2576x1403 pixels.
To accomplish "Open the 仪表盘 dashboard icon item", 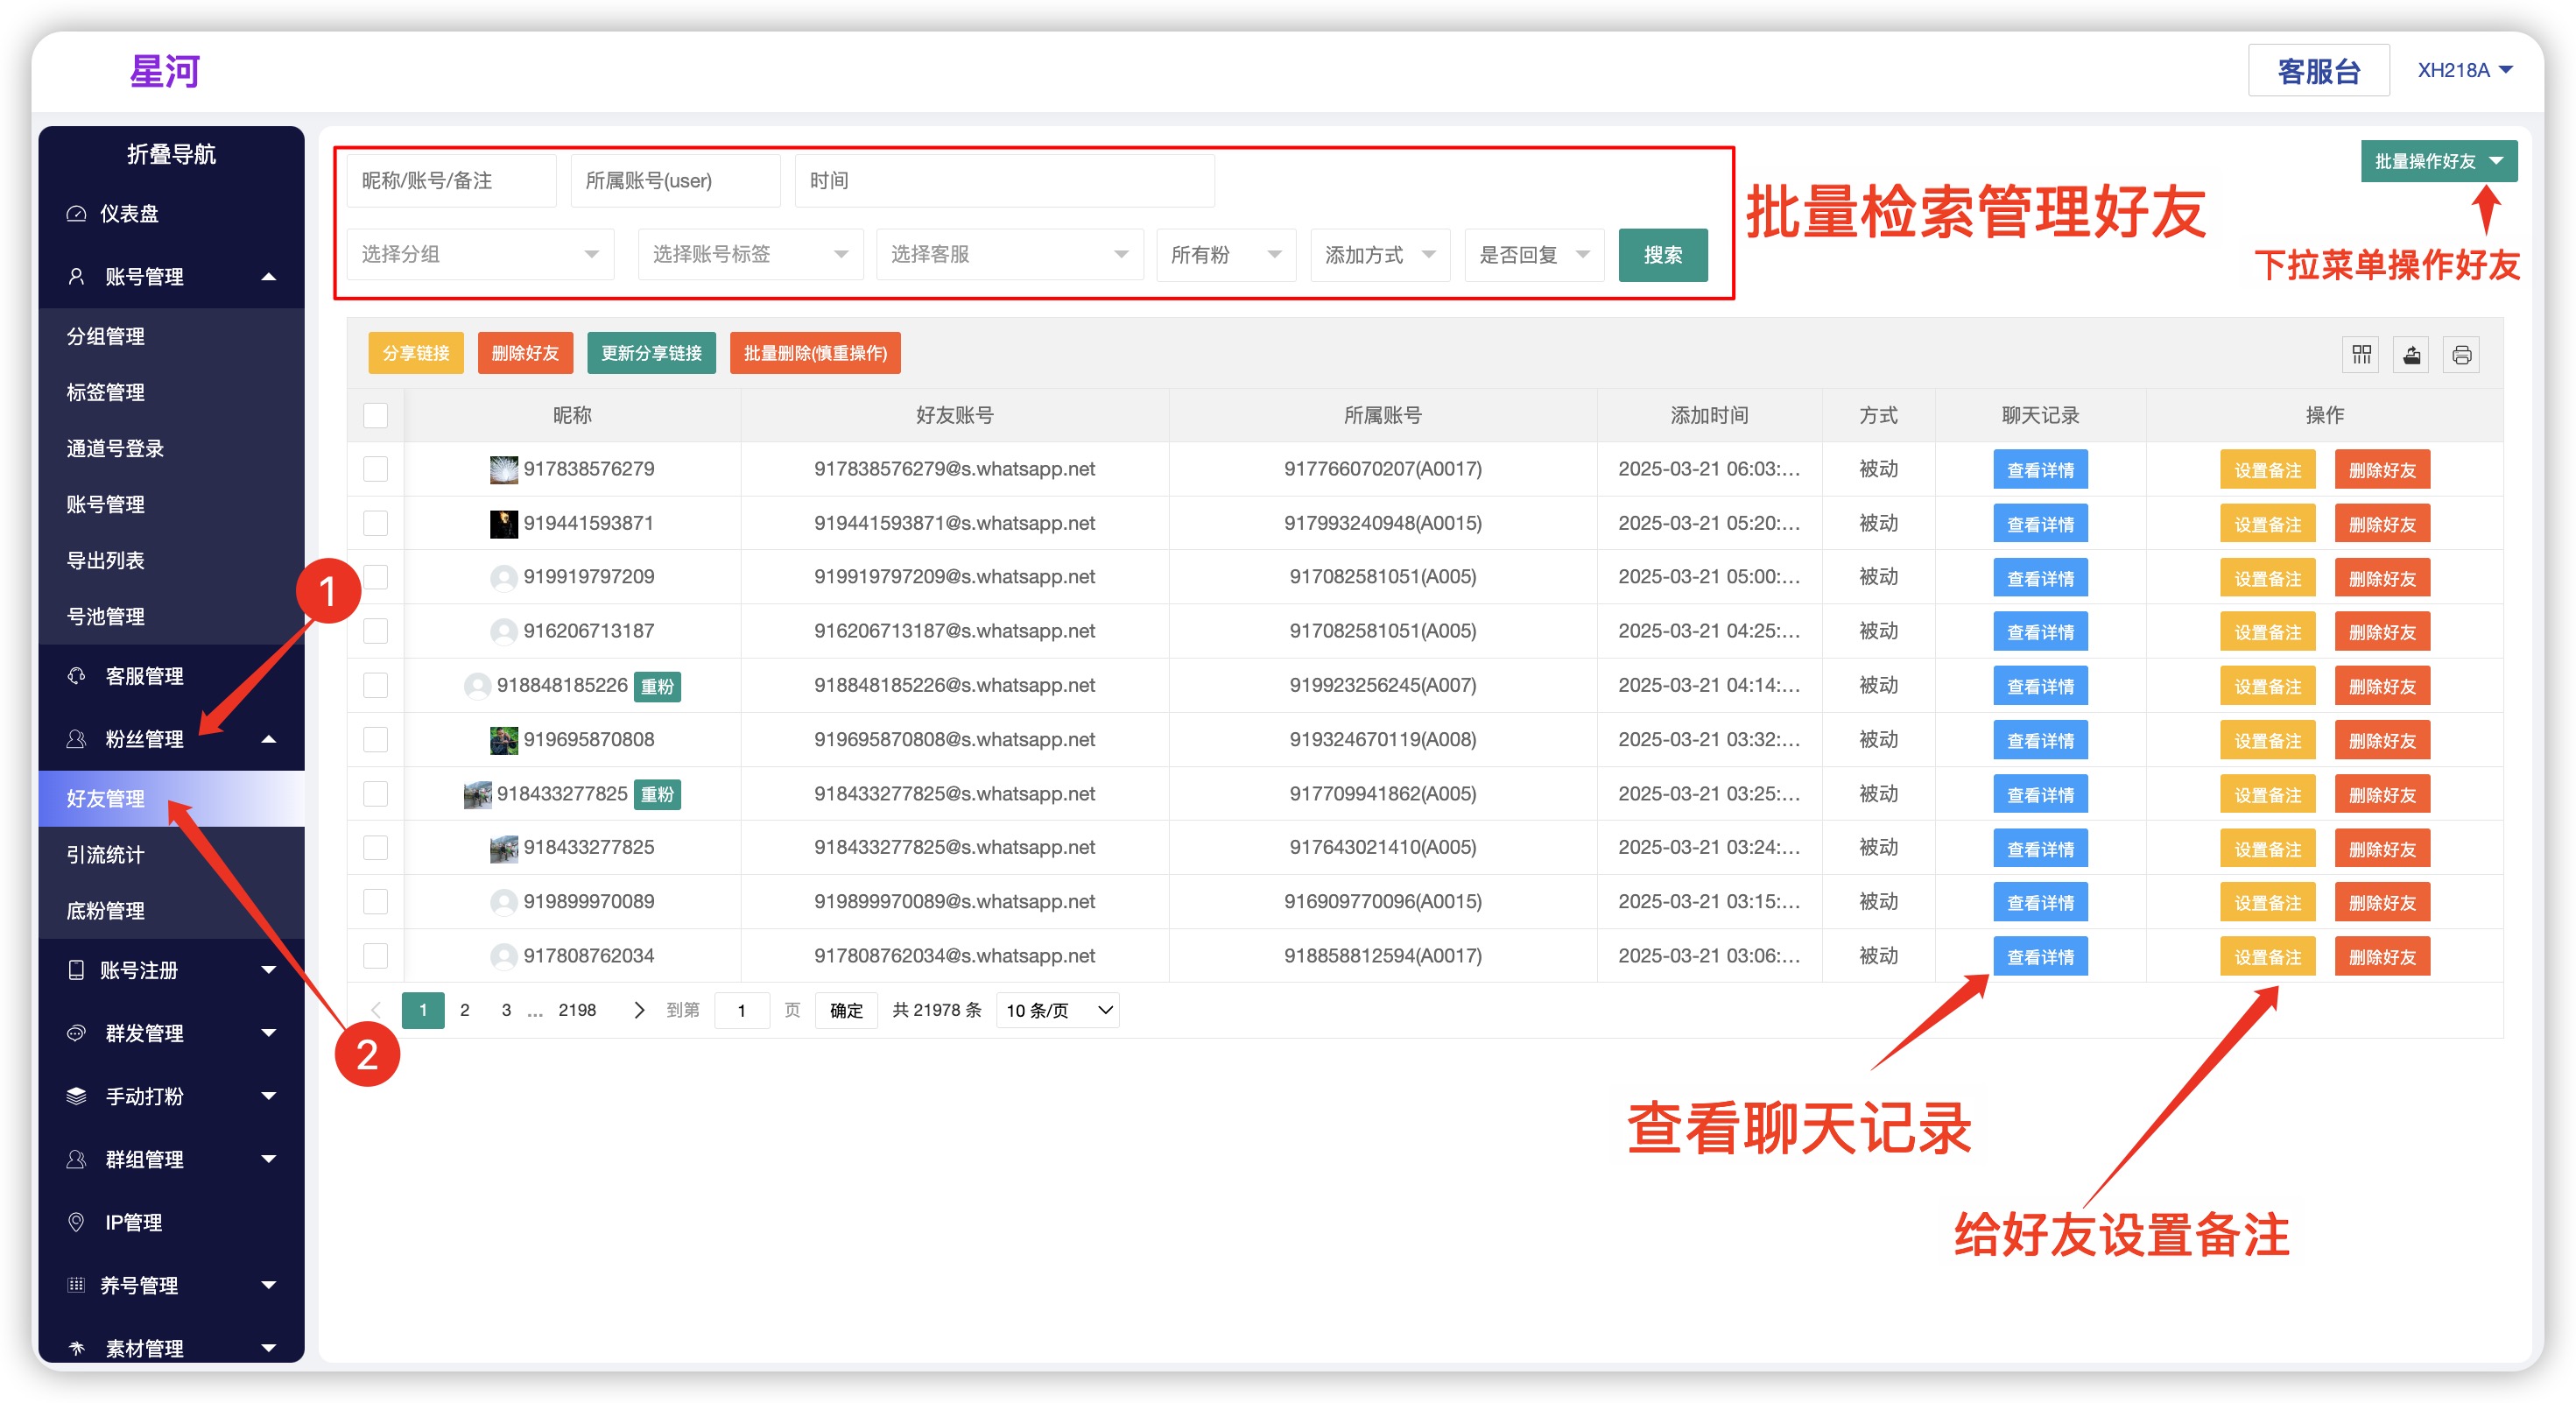I will click(x=76, y=213).
